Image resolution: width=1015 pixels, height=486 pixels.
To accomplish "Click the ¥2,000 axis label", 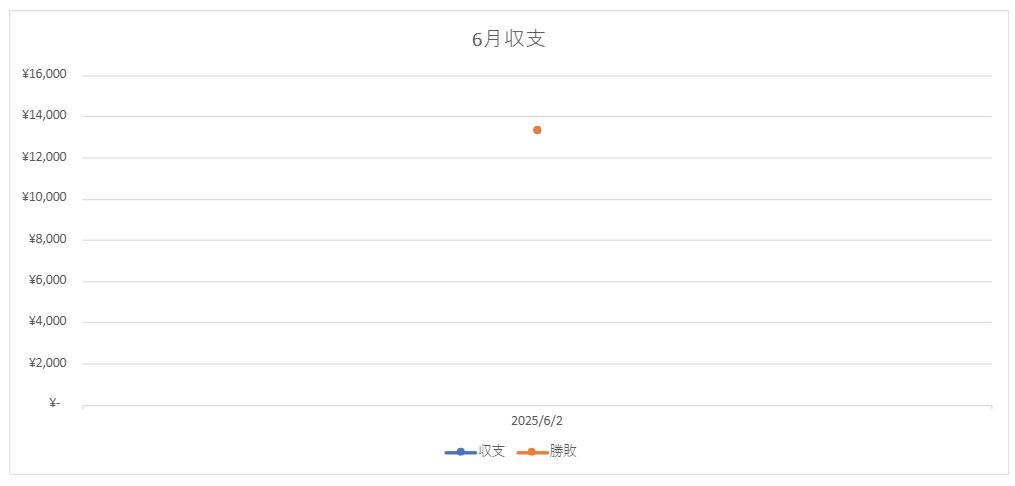I will tap(47, 362).
